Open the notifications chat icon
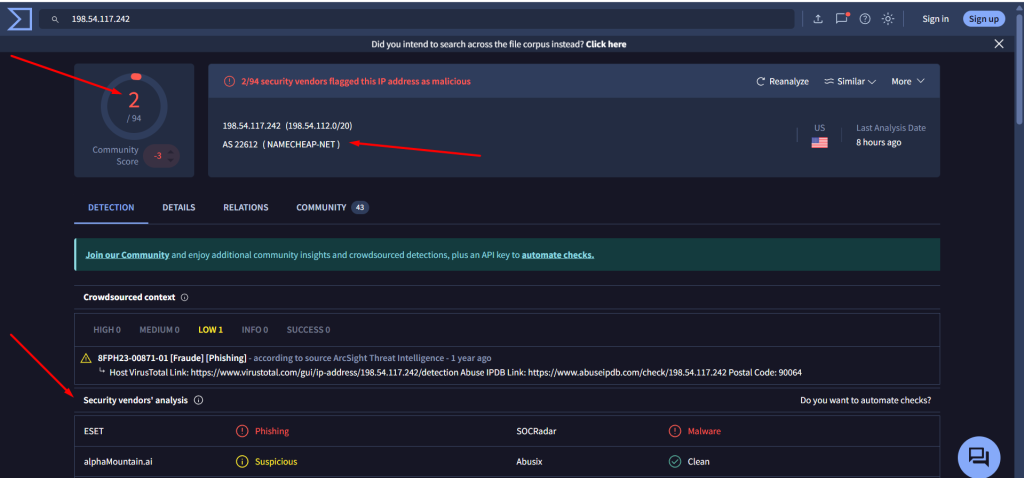This screenshot has width=1024, height=478. [842, 18]
